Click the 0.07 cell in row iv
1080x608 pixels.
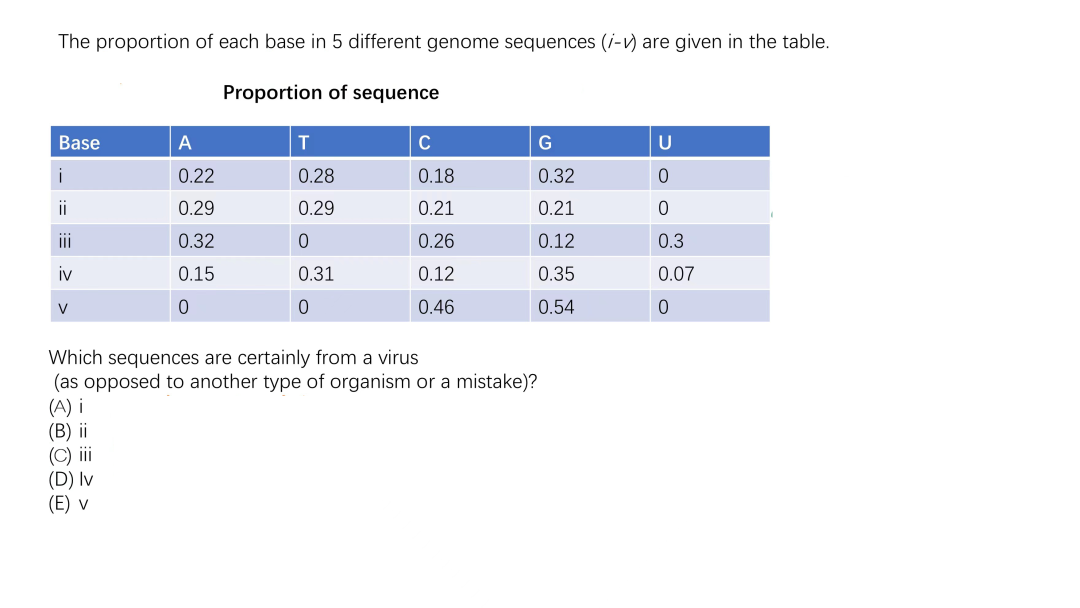pos(709,274)
